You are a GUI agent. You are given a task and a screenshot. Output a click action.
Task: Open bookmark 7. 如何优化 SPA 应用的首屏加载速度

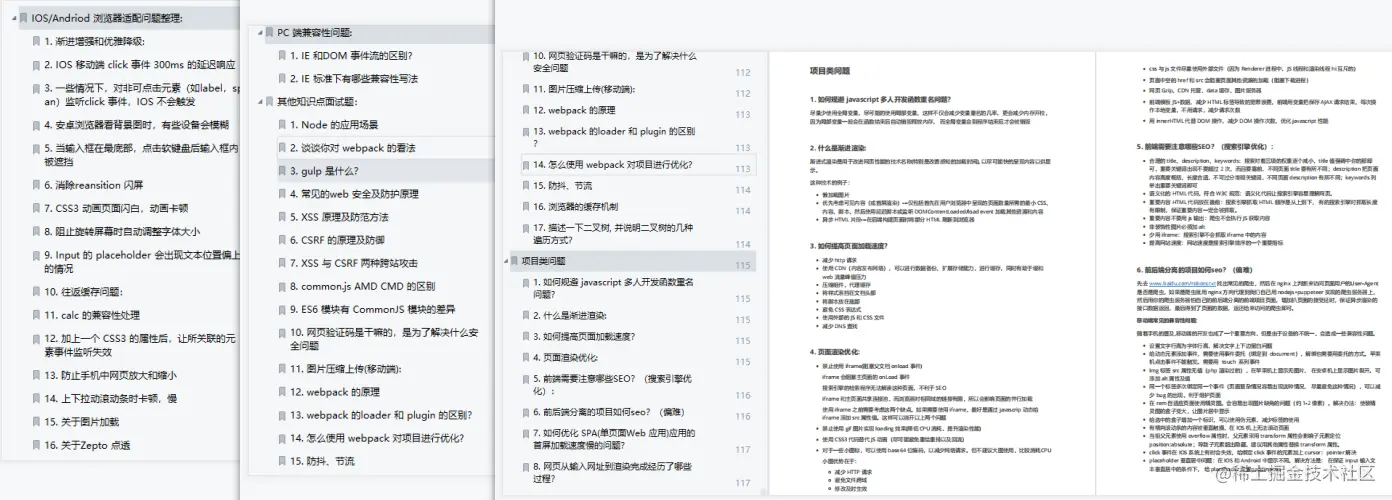pyautogui.click(x=614, y=439)
